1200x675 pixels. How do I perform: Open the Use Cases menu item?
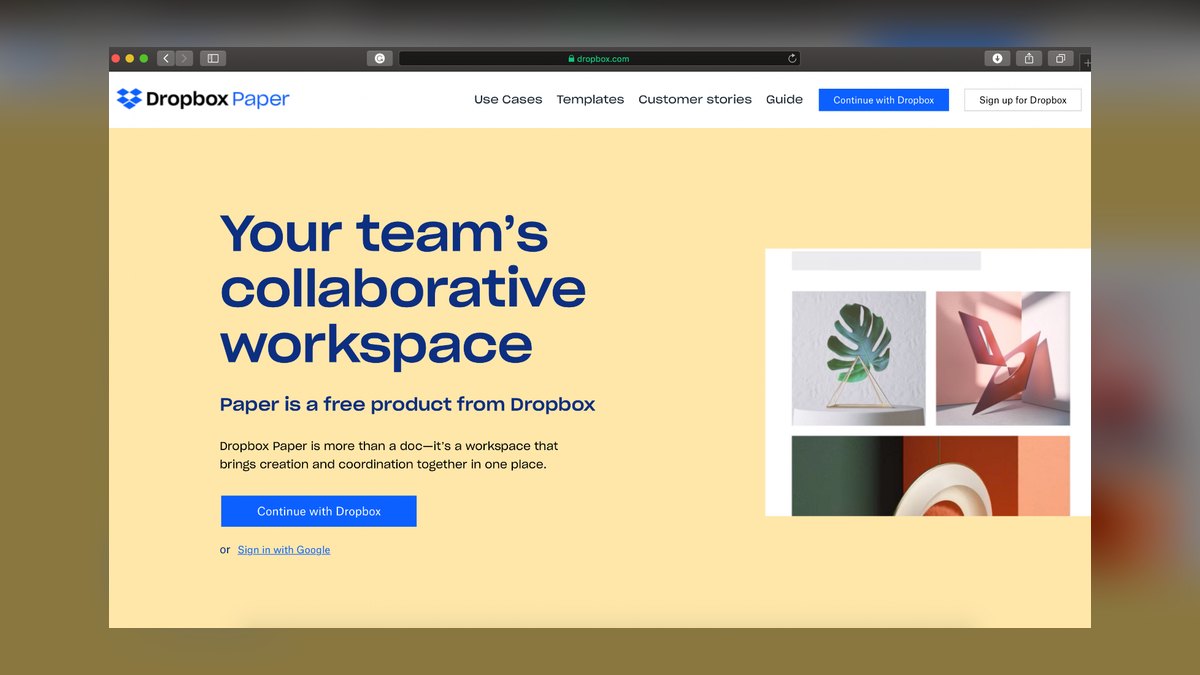[508, 99]
